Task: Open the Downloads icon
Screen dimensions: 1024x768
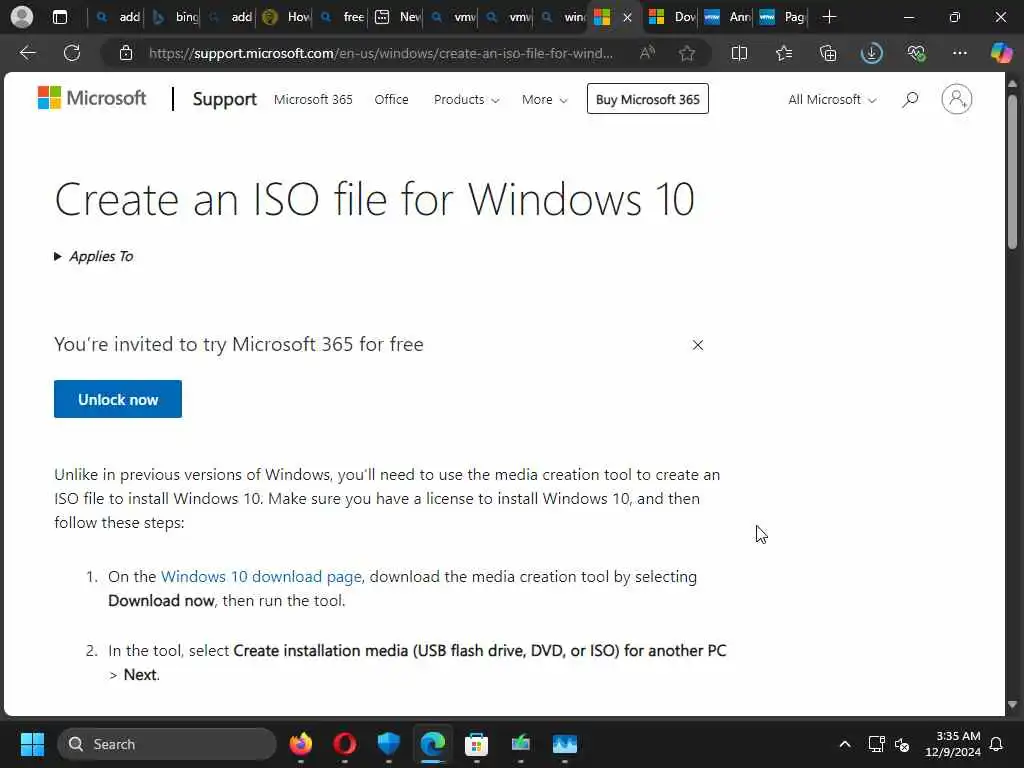Action: 872,53
